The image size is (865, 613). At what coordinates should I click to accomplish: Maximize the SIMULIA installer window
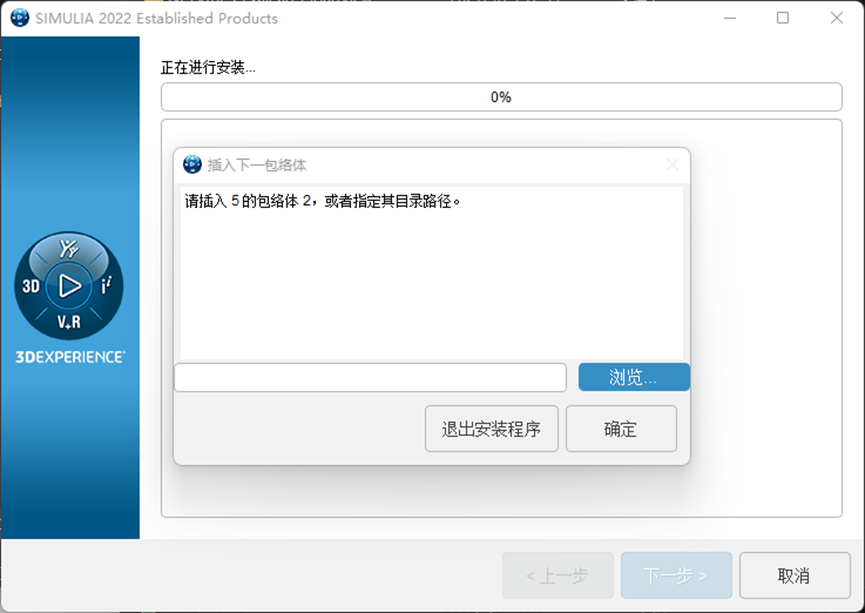[783, 18]
